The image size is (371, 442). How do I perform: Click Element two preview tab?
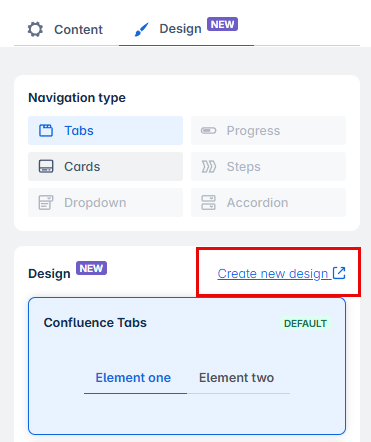coord(236,378)
